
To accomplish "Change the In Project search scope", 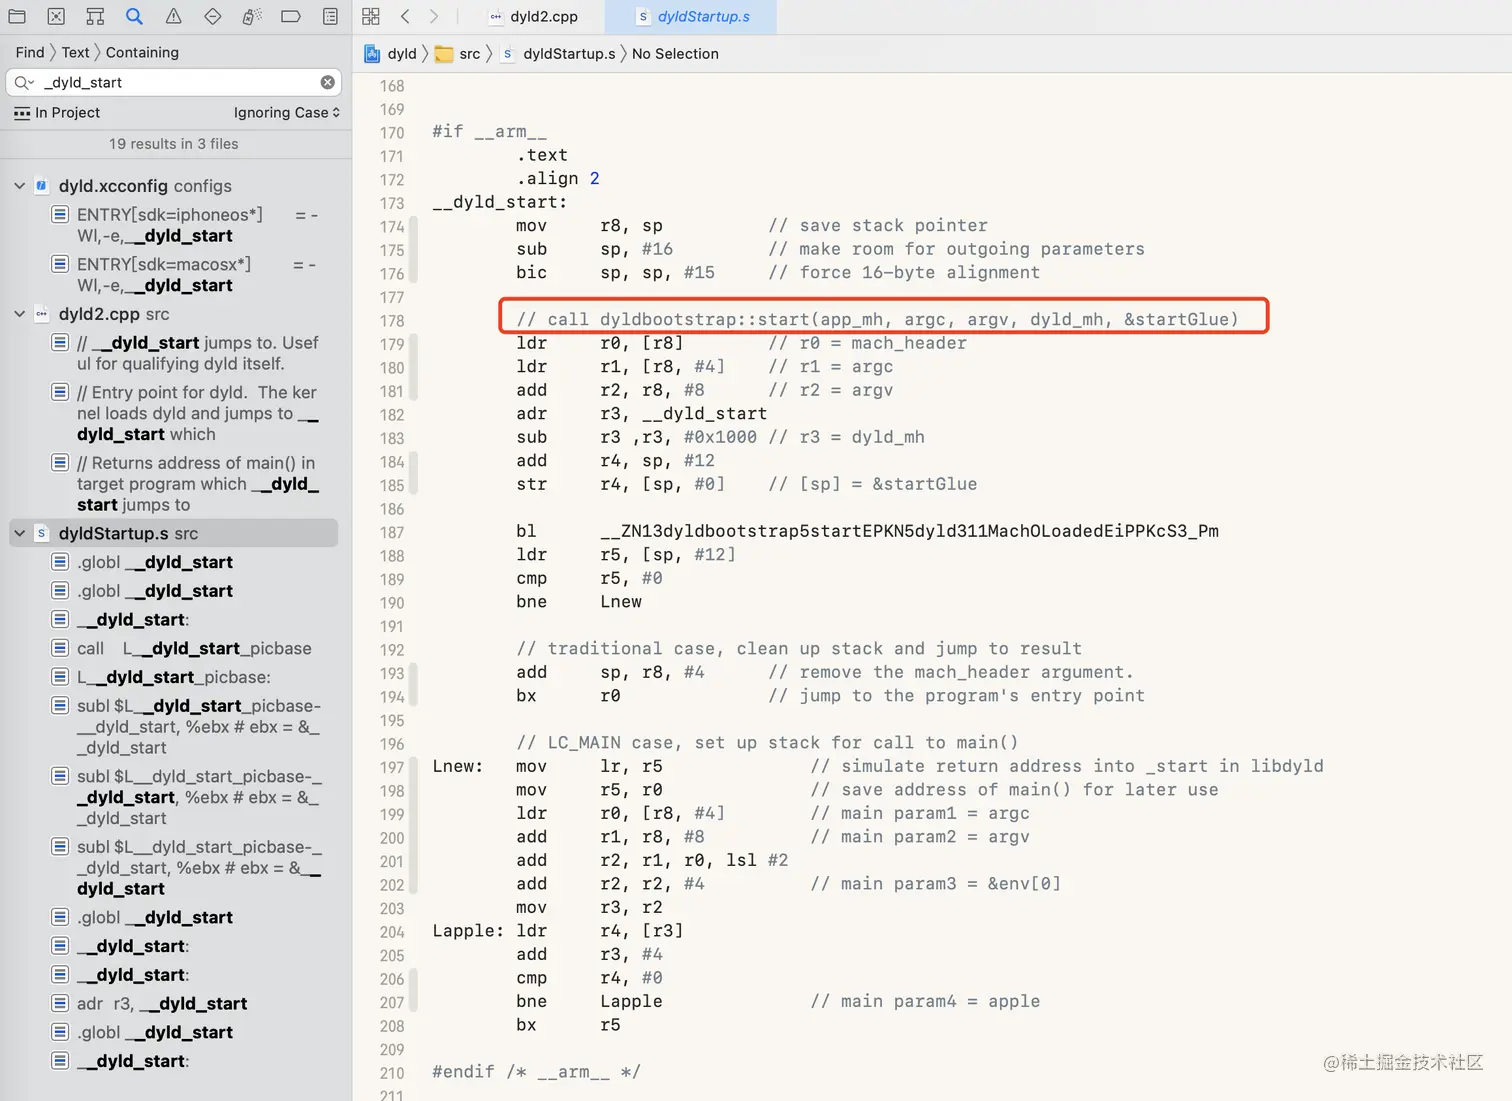I will [x=57, y=113].
